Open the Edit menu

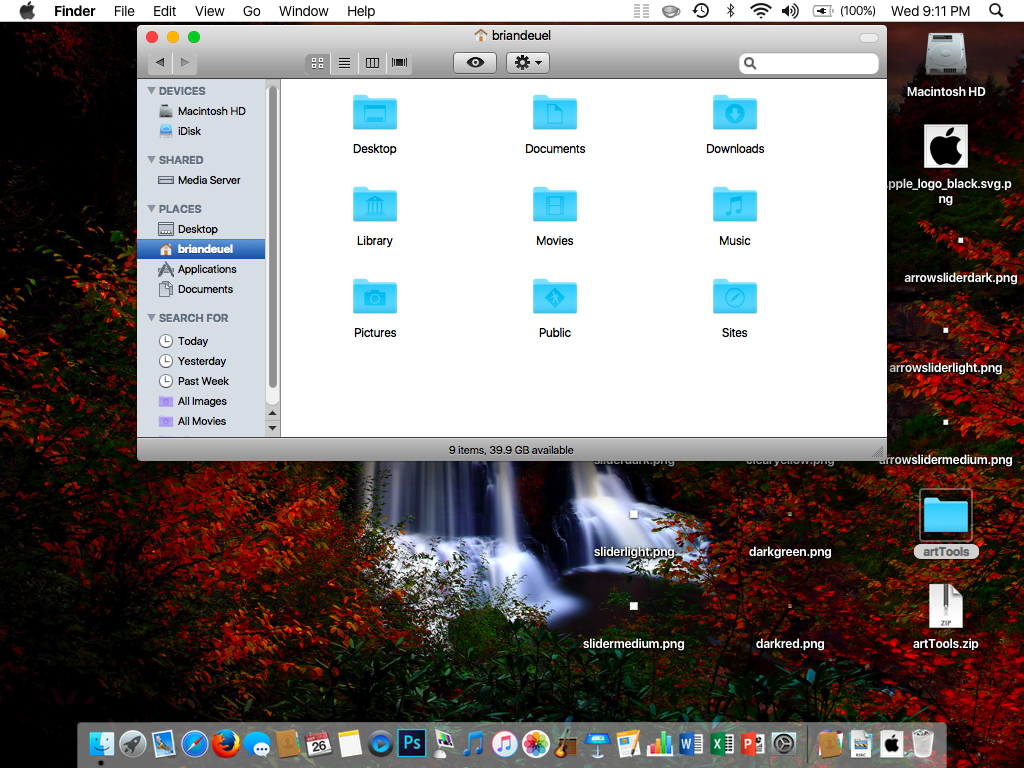(x=165, y=11)
